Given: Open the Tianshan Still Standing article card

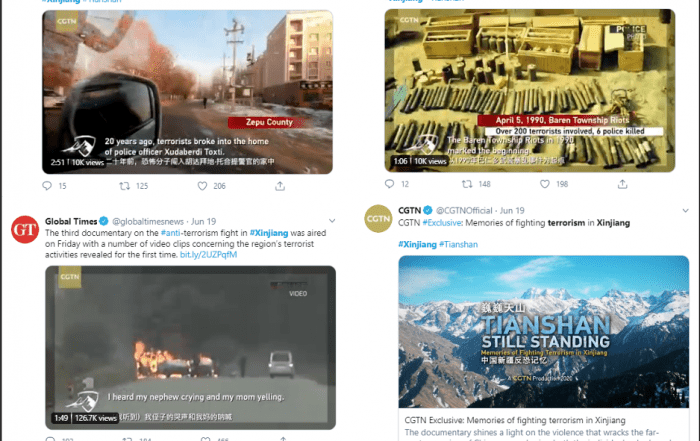Looking at the screenshot, I should tap(544, 348).
